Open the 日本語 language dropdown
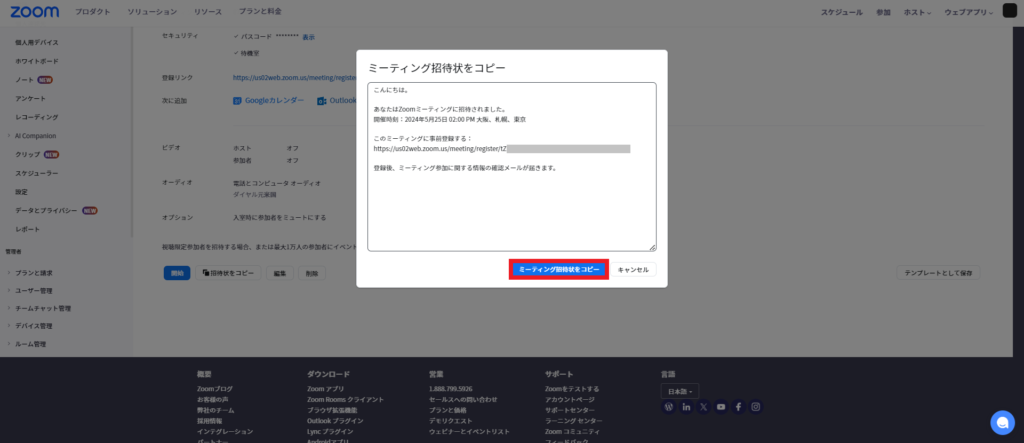Image resolution: width=1024 pixels, height=443 pixels. coord(680,390)
